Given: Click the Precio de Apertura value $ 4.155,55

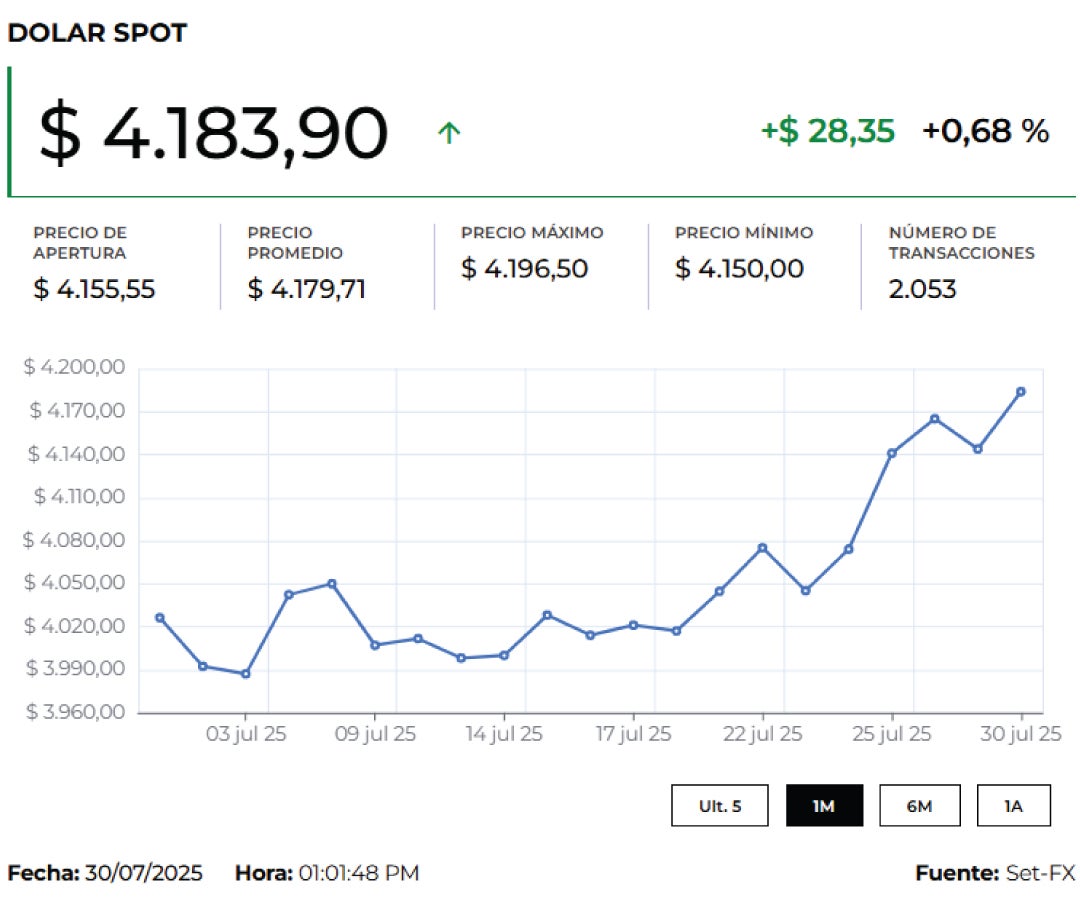Looking at the screenshot, I should click(94, 290).
